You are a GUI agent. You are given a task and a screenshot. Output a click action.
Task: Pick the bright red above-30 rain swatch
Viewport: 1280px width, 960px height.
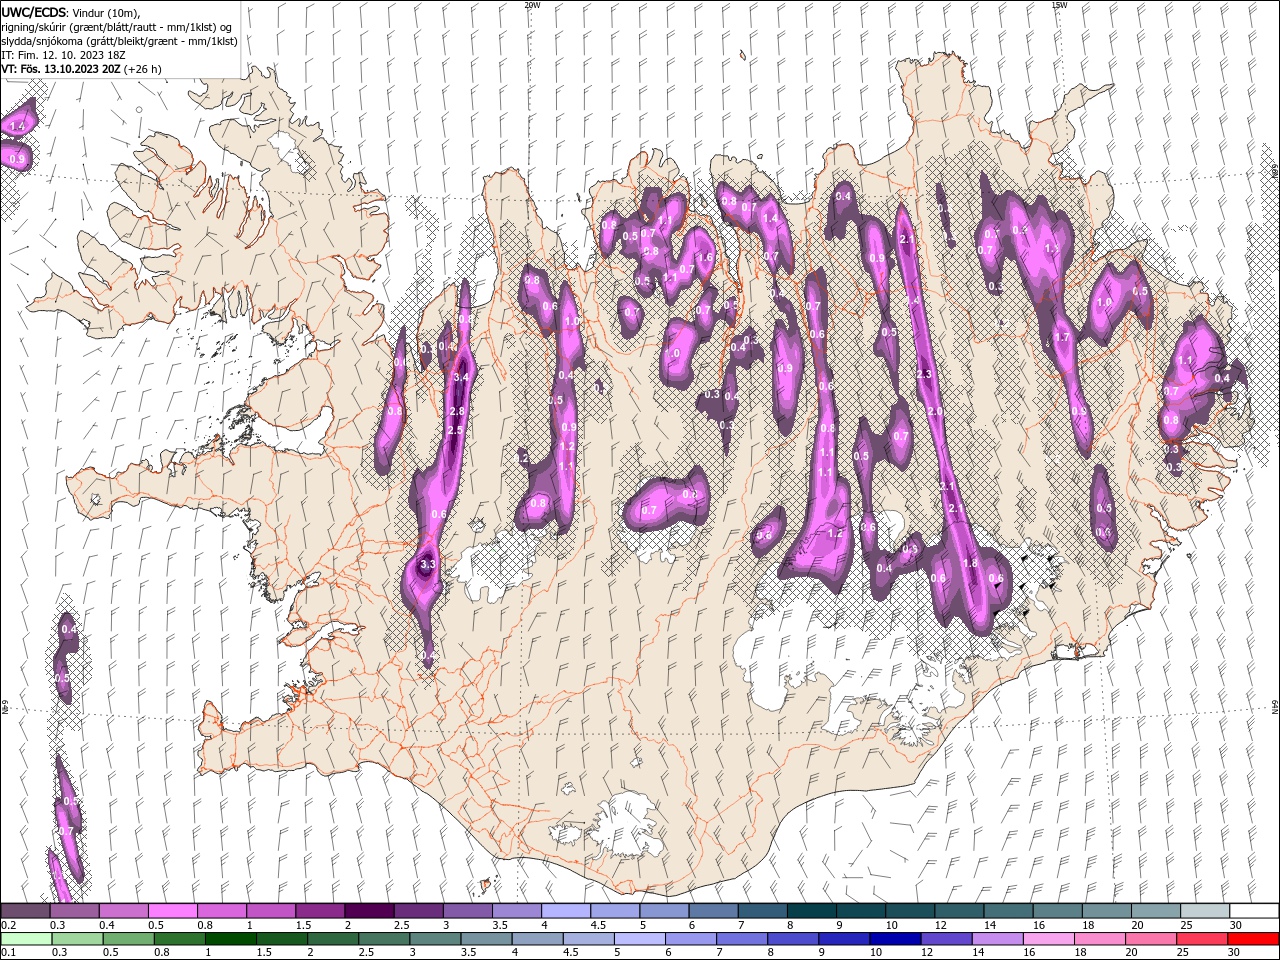pos(1254,939)
